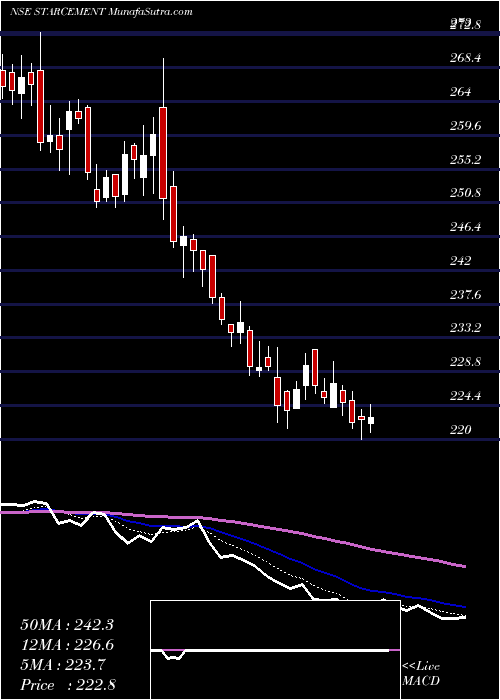Viewport: 500px width, 700px height.
Task: Click the purple 50MA line's right end
Action: point(465,566)
